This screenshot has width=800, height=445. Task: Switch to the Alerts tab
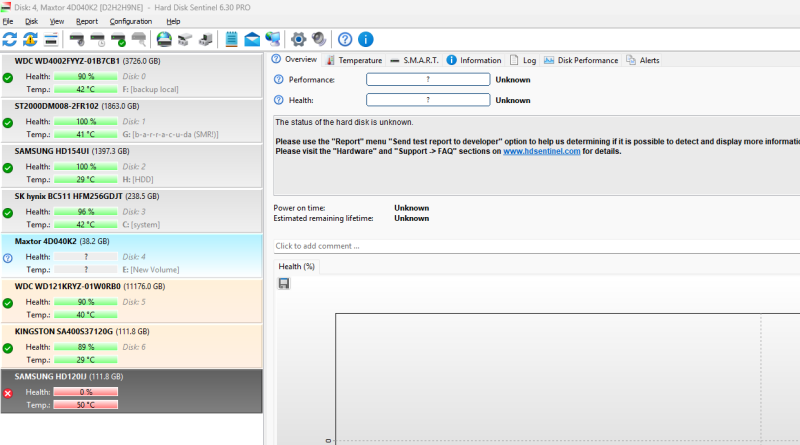(x=643, y=60)
